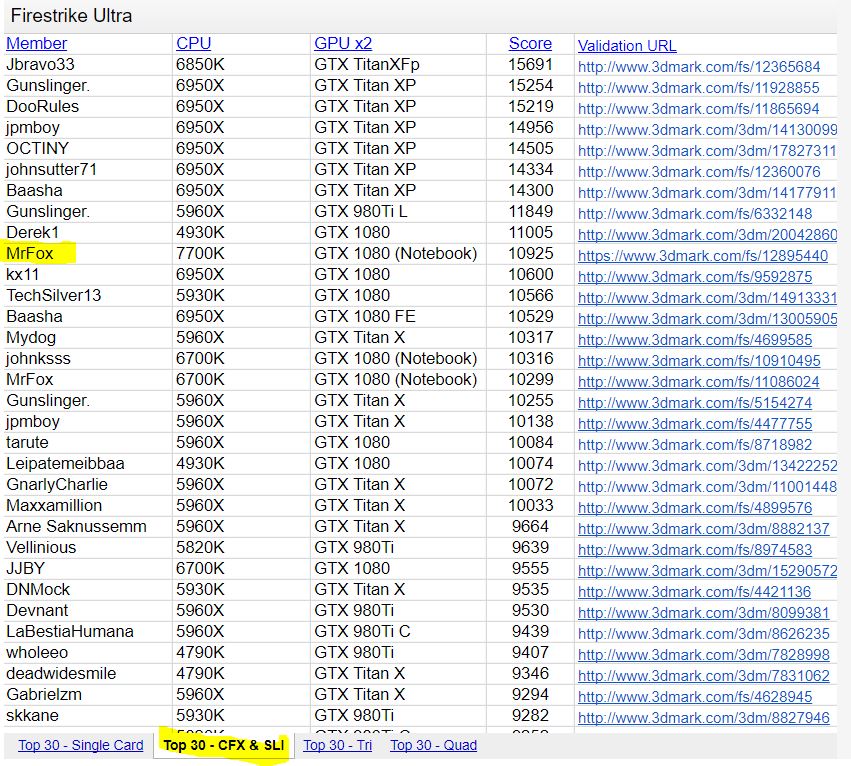Open DNMock validation link fs/4421136

click(x=694, y=592)
